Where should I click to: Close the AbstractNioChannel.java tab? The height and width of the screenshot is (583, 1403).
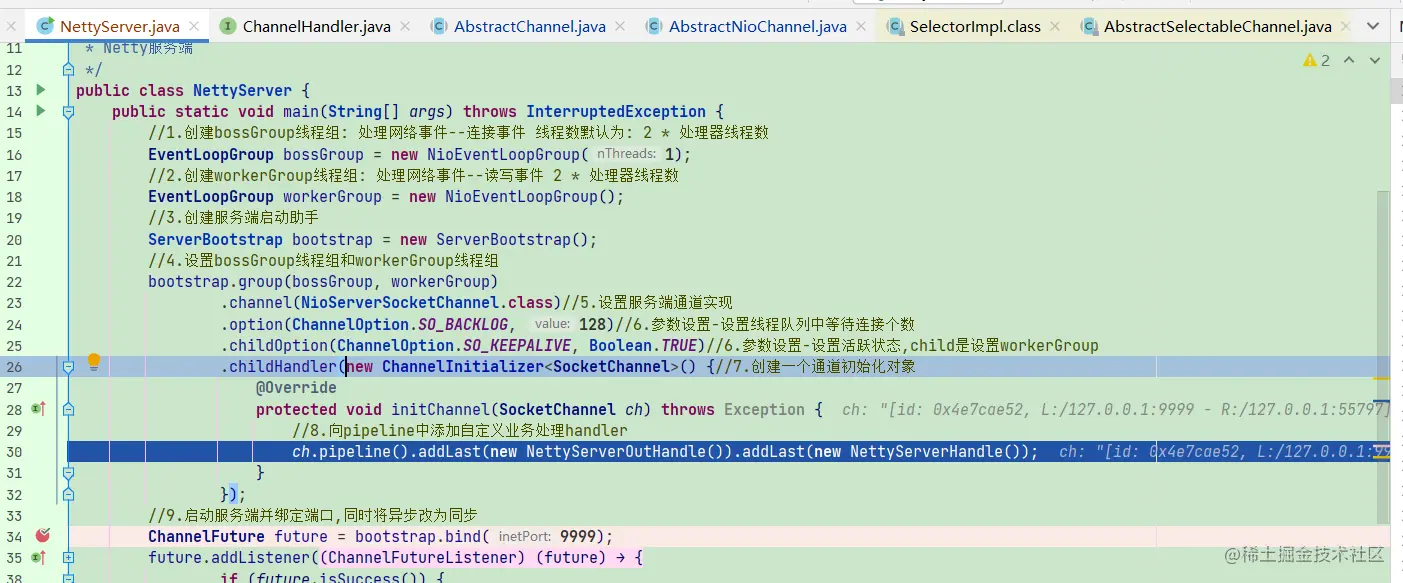[860, 27]
